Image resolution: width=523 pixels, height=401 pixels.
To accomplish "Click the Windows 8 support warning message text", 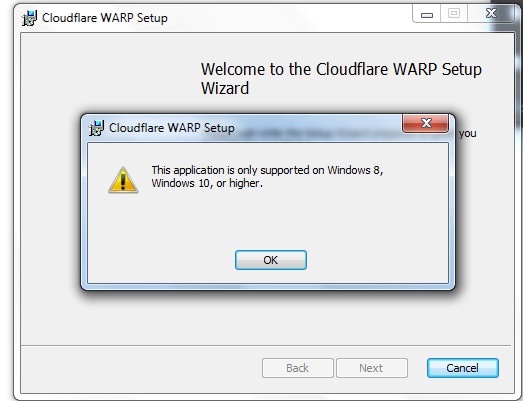I will click(267, 176).
